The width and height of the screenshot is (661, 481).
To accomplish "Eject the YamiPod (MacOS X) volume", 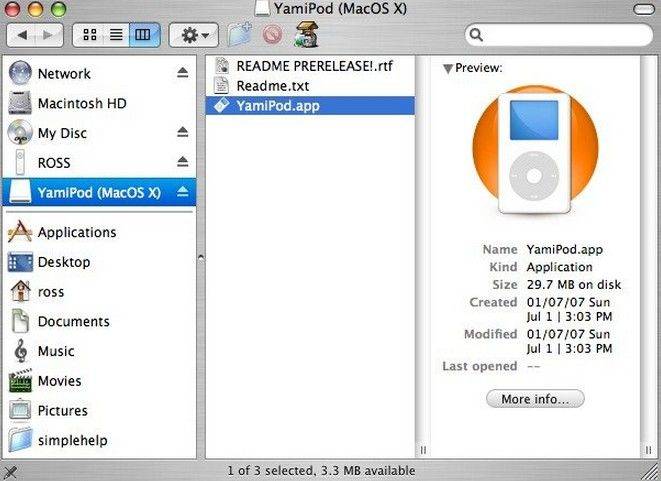I will [x=183, y=192].
